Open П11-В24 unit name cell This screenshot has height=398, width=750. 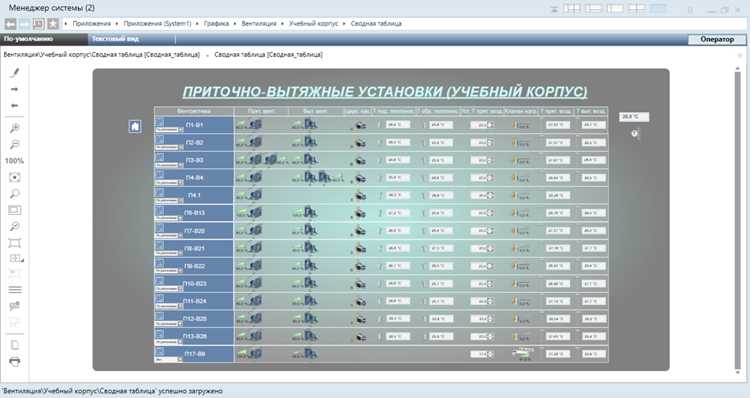click(194, 301)
